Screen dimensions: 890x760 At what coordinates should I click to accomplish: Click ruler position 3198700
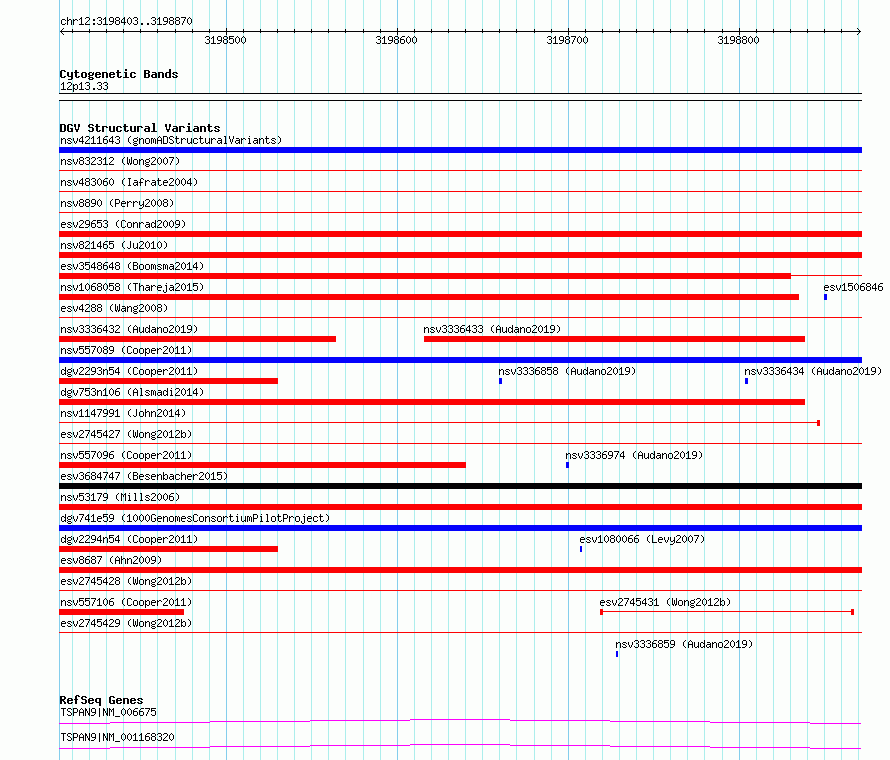pyautogui.click(x=567, y=40)
